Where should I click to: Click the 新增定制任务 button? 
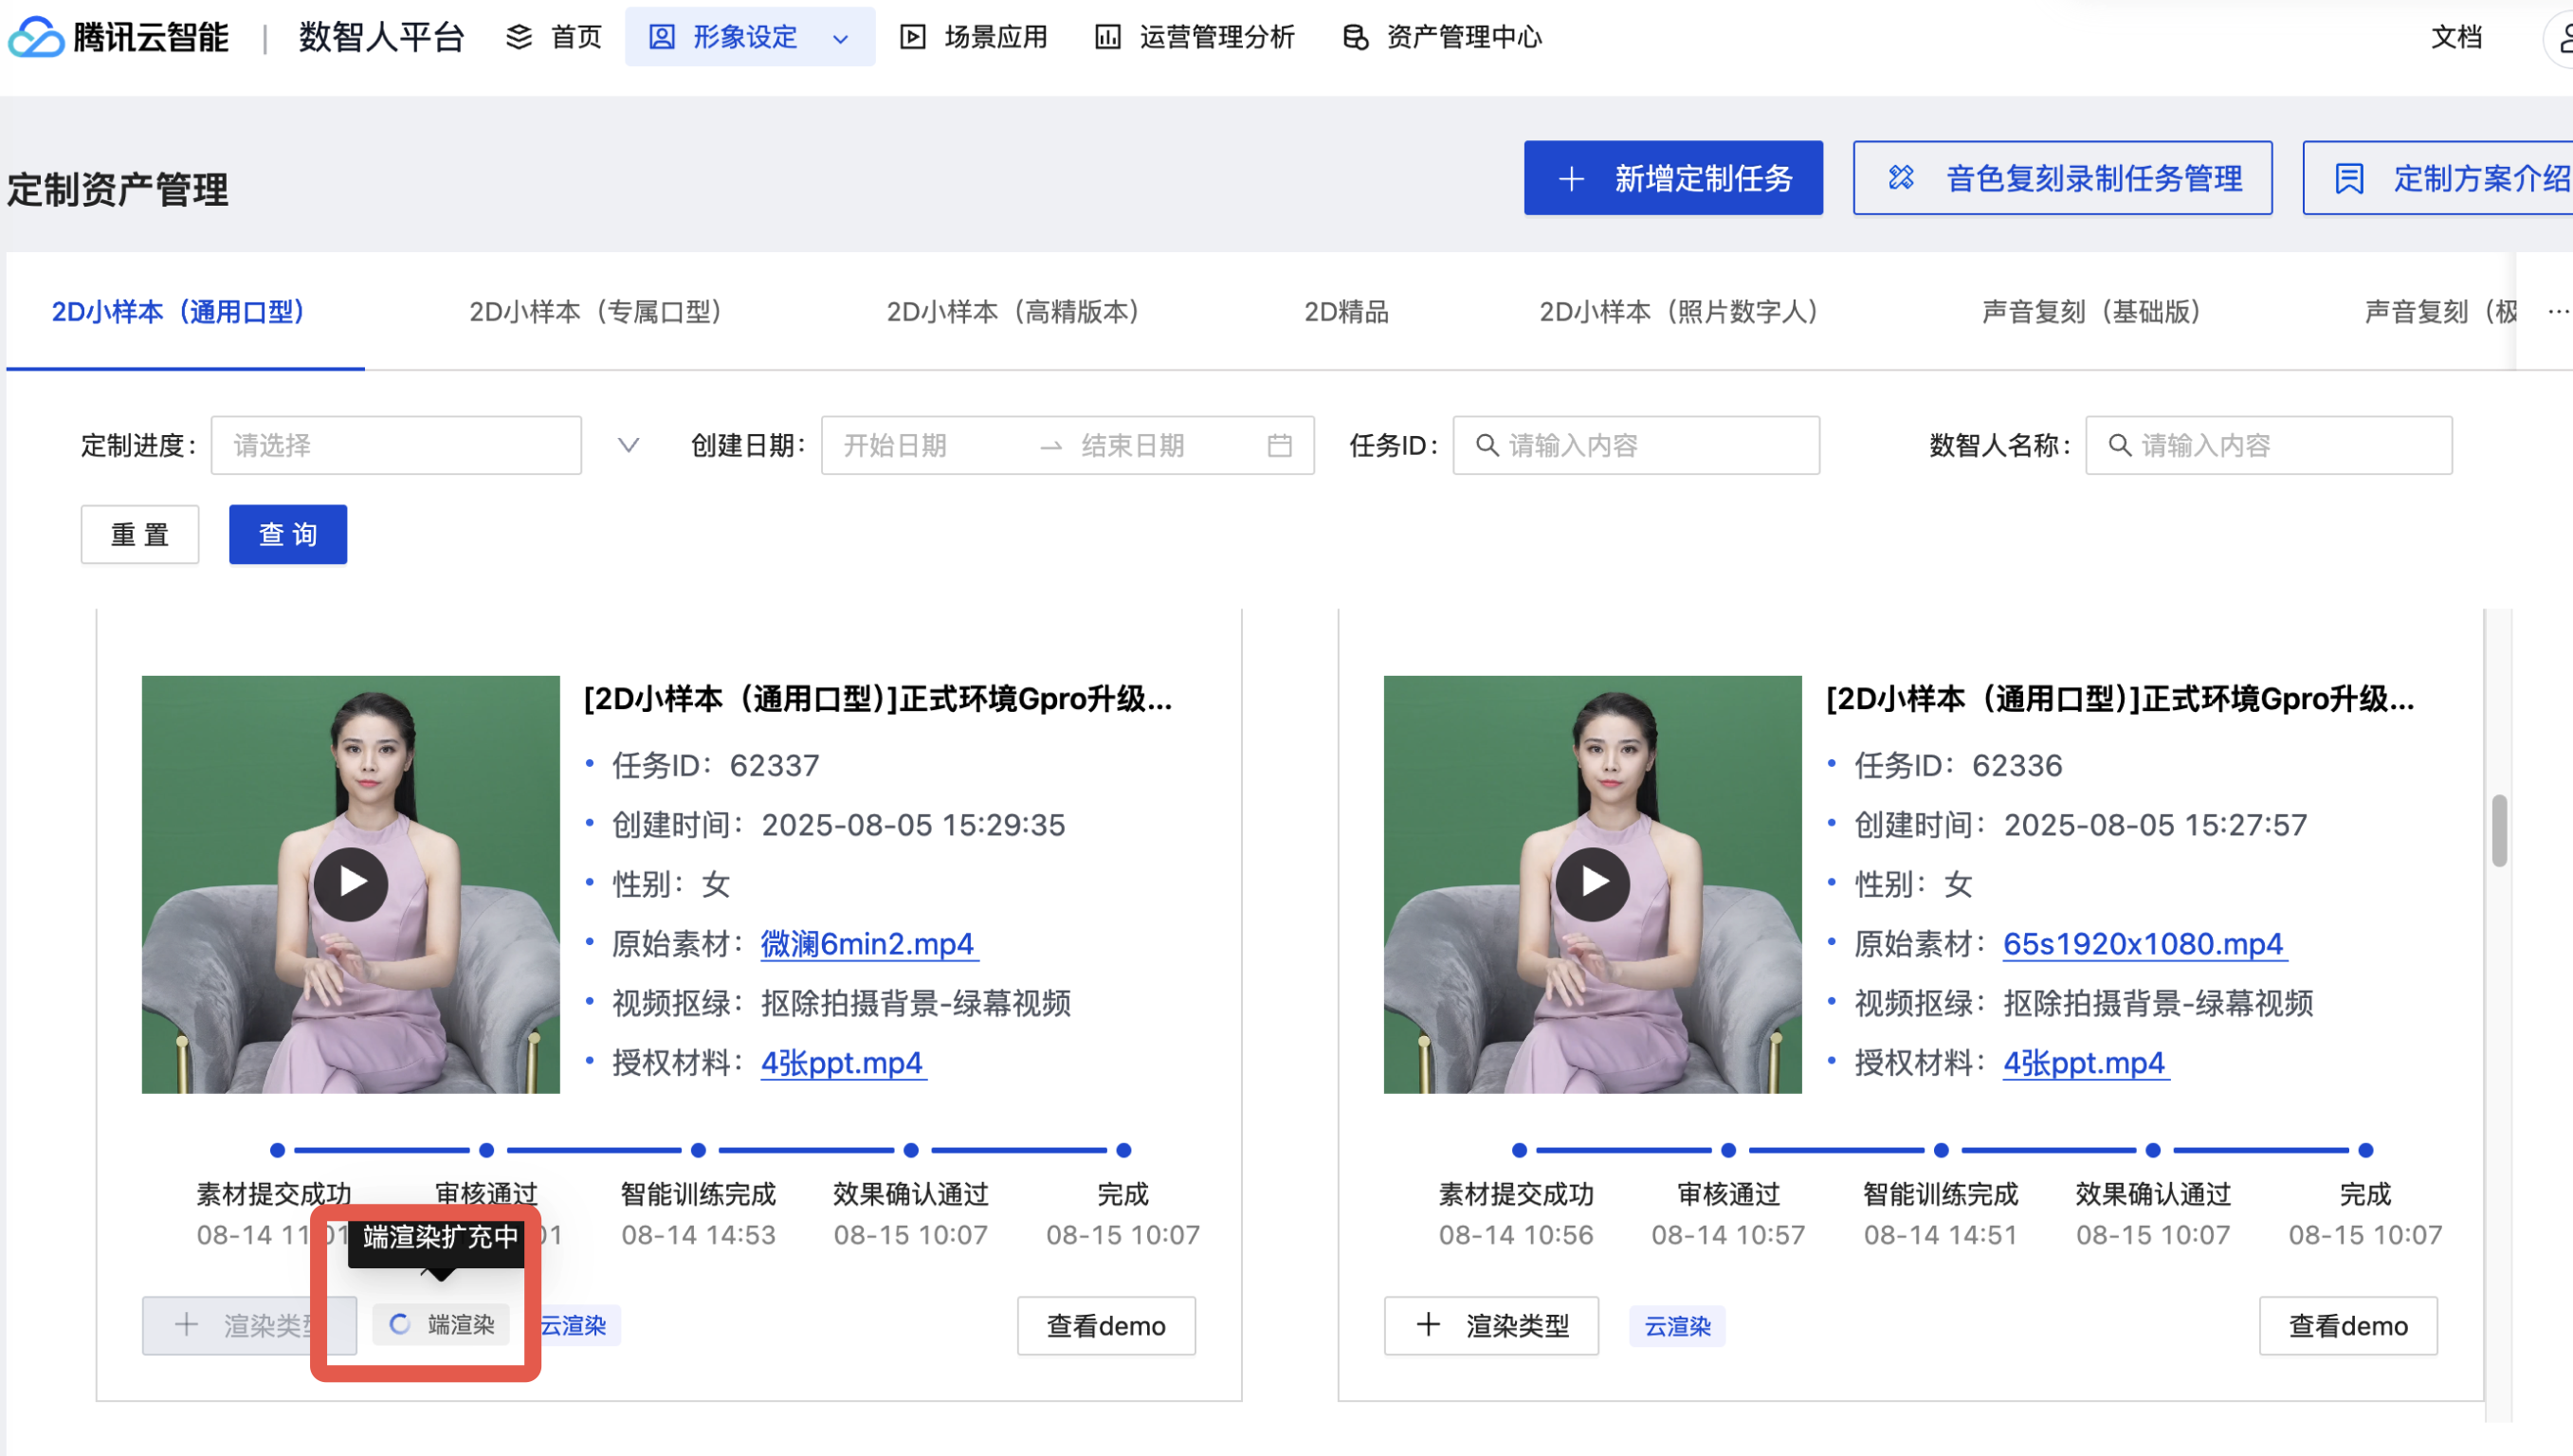tap(1672, 178)
